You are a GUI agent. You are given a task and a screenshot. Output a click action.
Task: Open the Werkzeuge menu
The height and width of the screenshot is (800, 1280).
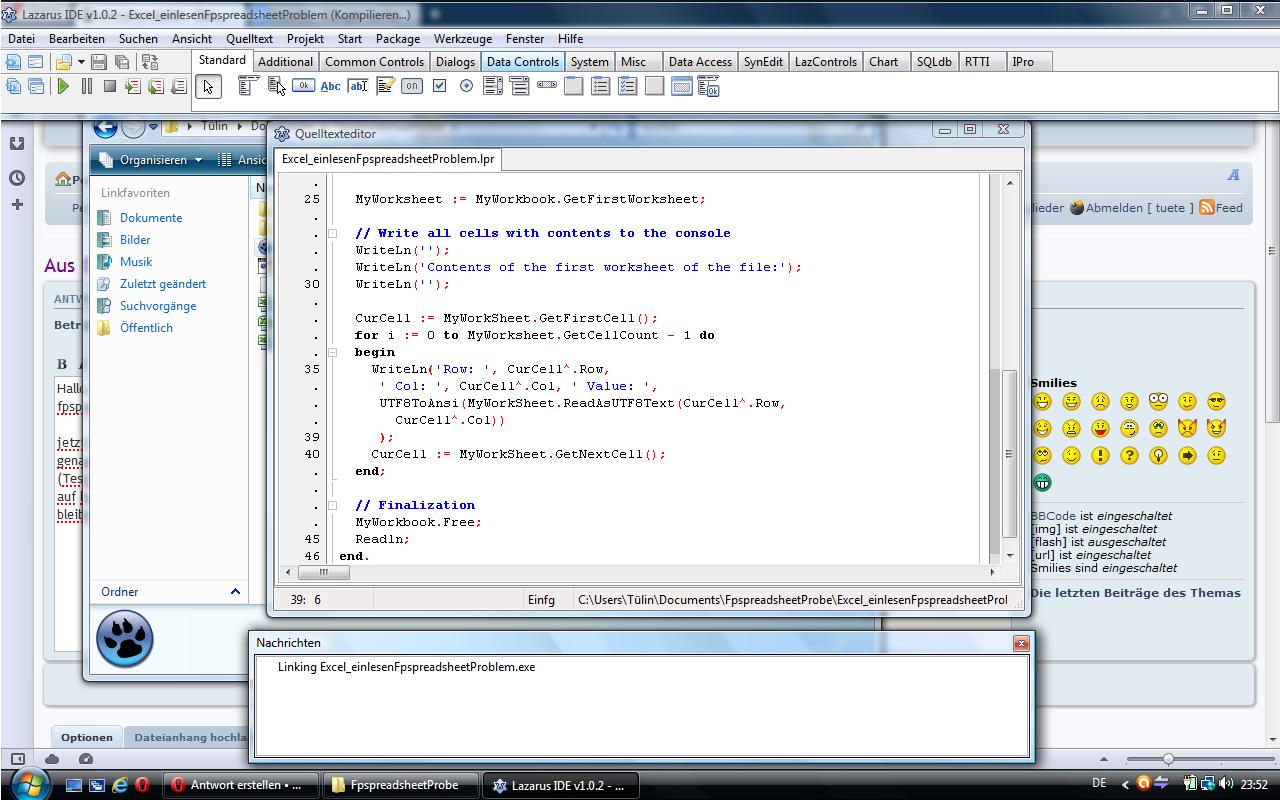(x=463, y=39)
